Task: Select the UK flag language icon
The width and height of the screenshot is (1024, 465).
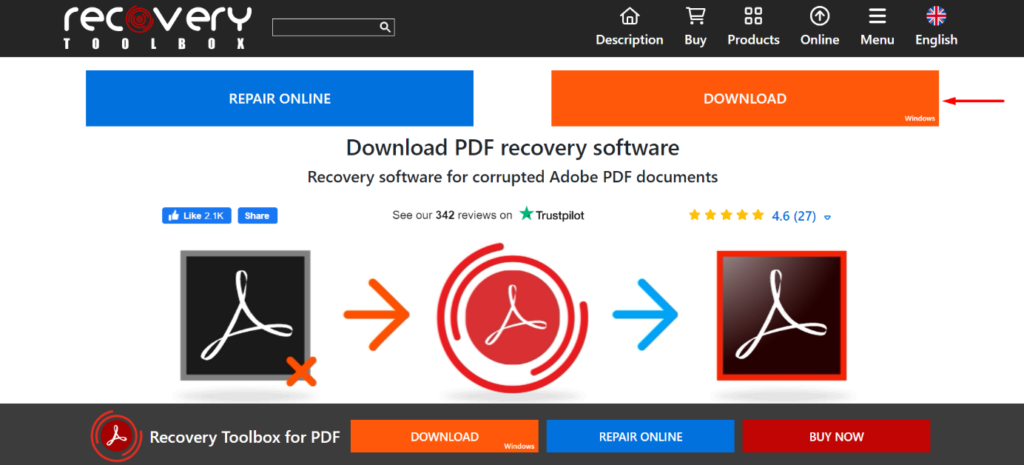Action: click(x=936, y=16)
